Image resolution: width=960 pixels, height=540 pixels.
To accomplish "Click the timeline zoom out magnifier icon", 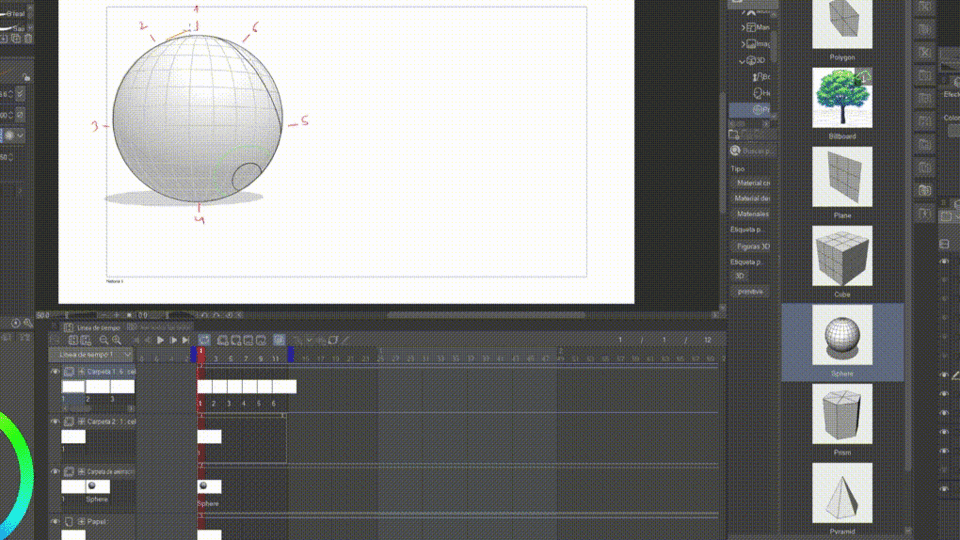I will pos(103,341).
